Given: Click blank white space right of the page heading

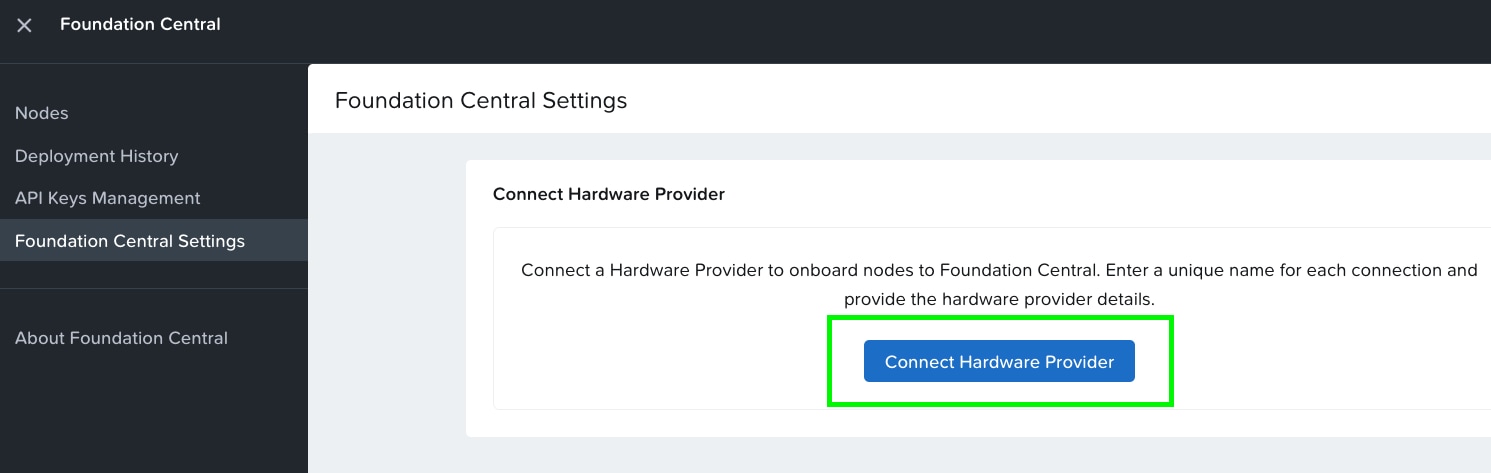Looking at the screenshot, I should point(1000,100).
